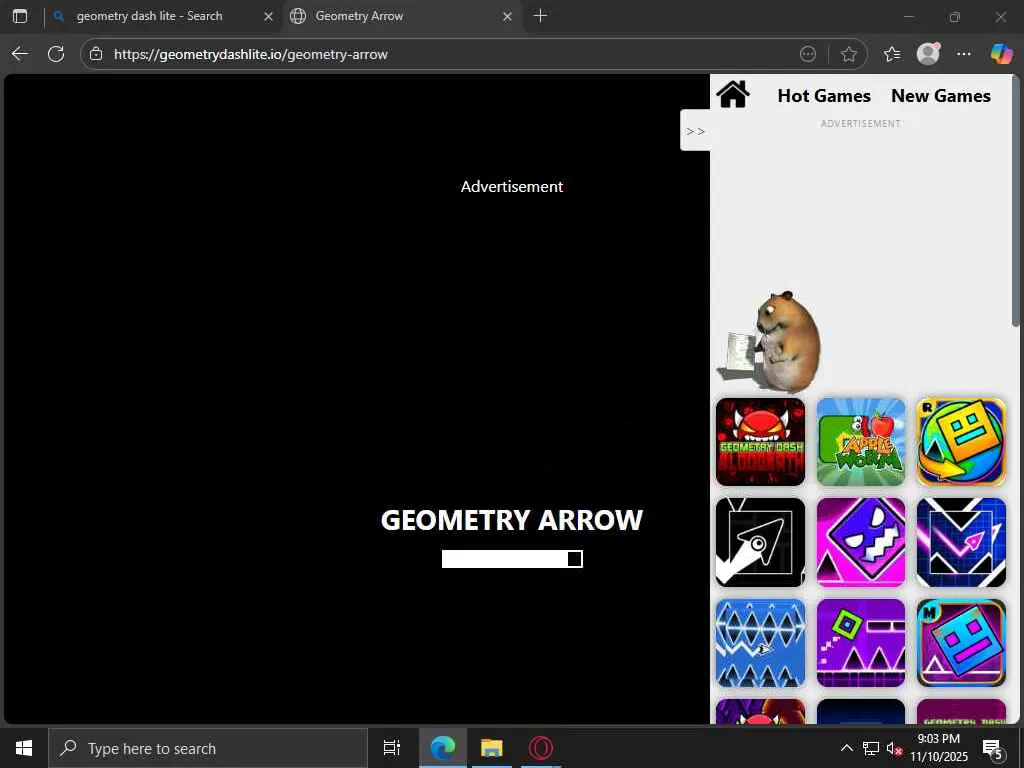The height and width of the screenshot is (768, 1024).
Task: Open a new browser tab
Action: point(540,16)
